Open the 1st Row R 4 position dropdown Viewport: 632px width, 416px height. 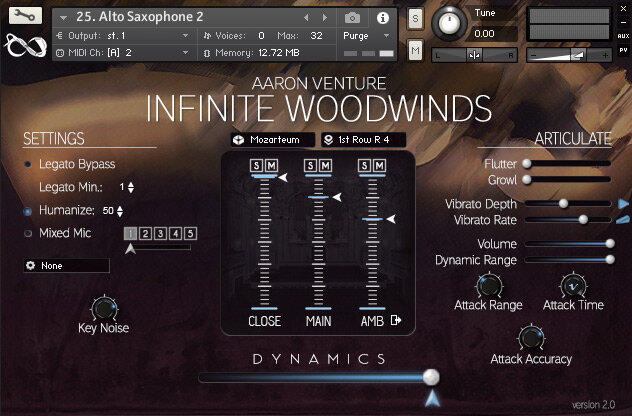click(x=363, y=140)
